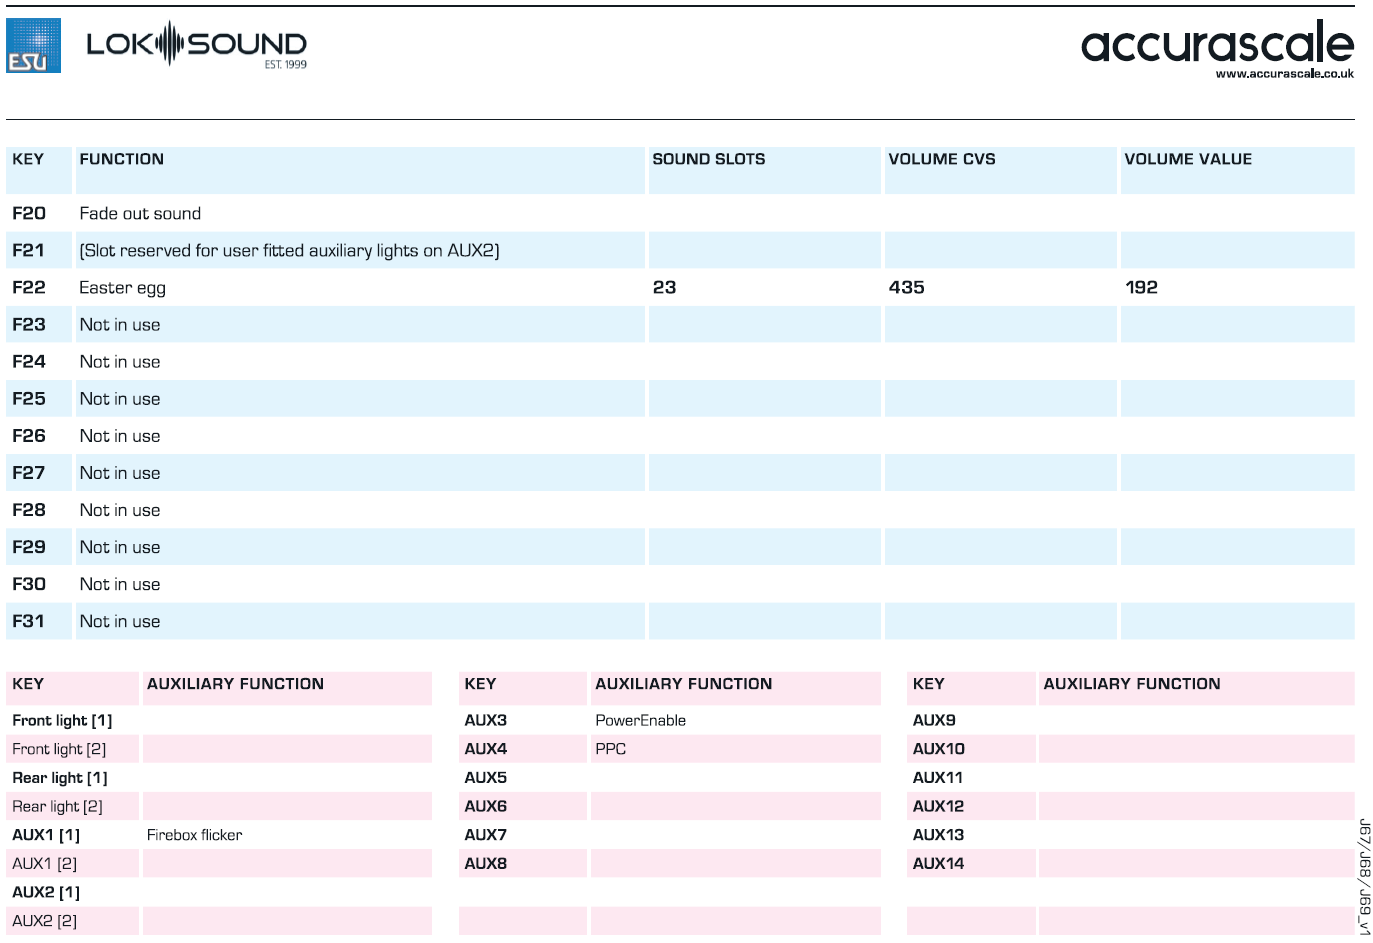This screenshot has height=943, width=1373.
Task: Click the LokSound logo
Action: [x=197, y=45]
